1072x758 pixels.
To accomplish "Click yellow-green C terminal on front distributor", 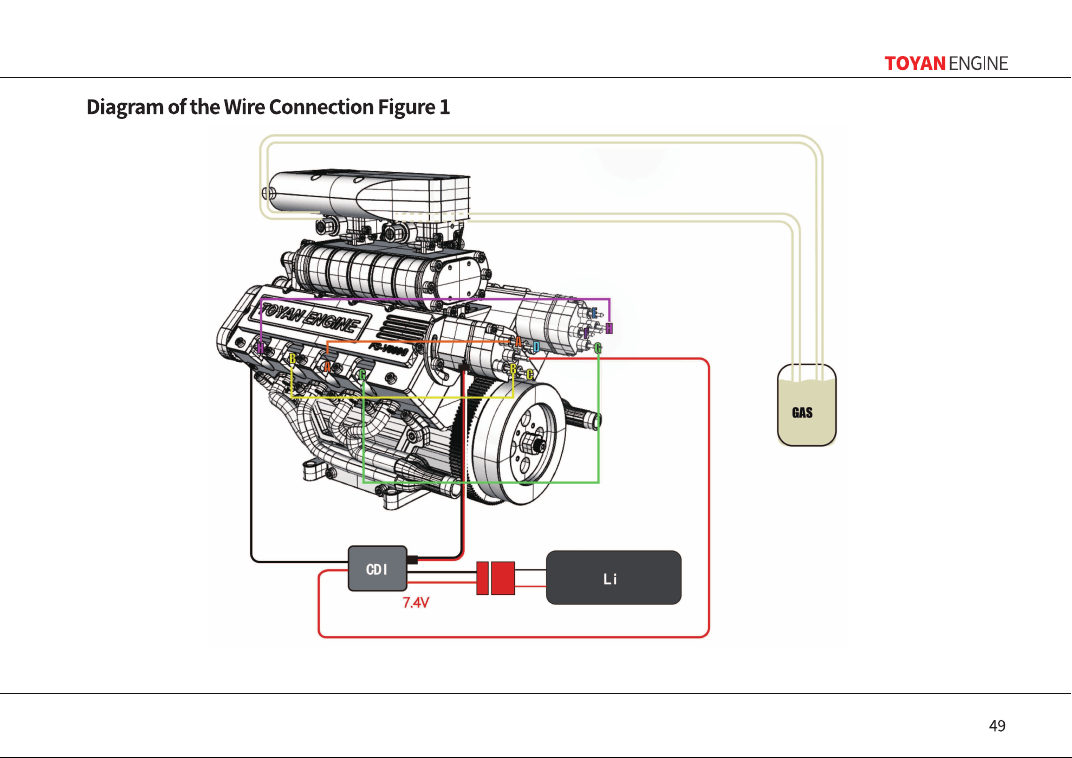I will [529, 375].
